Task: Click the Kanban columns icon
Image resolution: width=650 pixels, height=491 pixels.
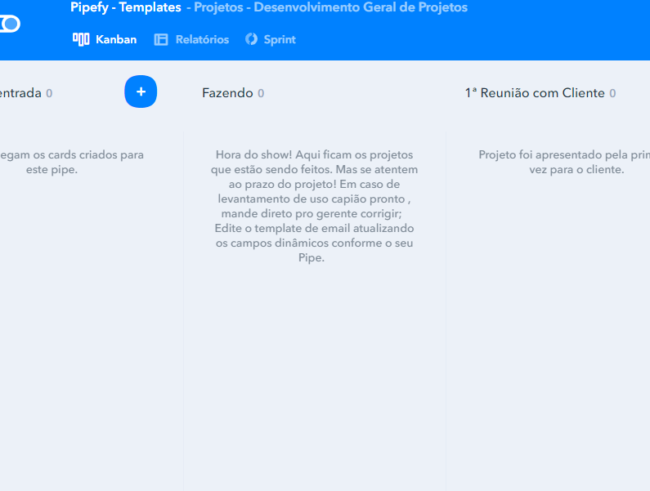Action: [81, 39]
